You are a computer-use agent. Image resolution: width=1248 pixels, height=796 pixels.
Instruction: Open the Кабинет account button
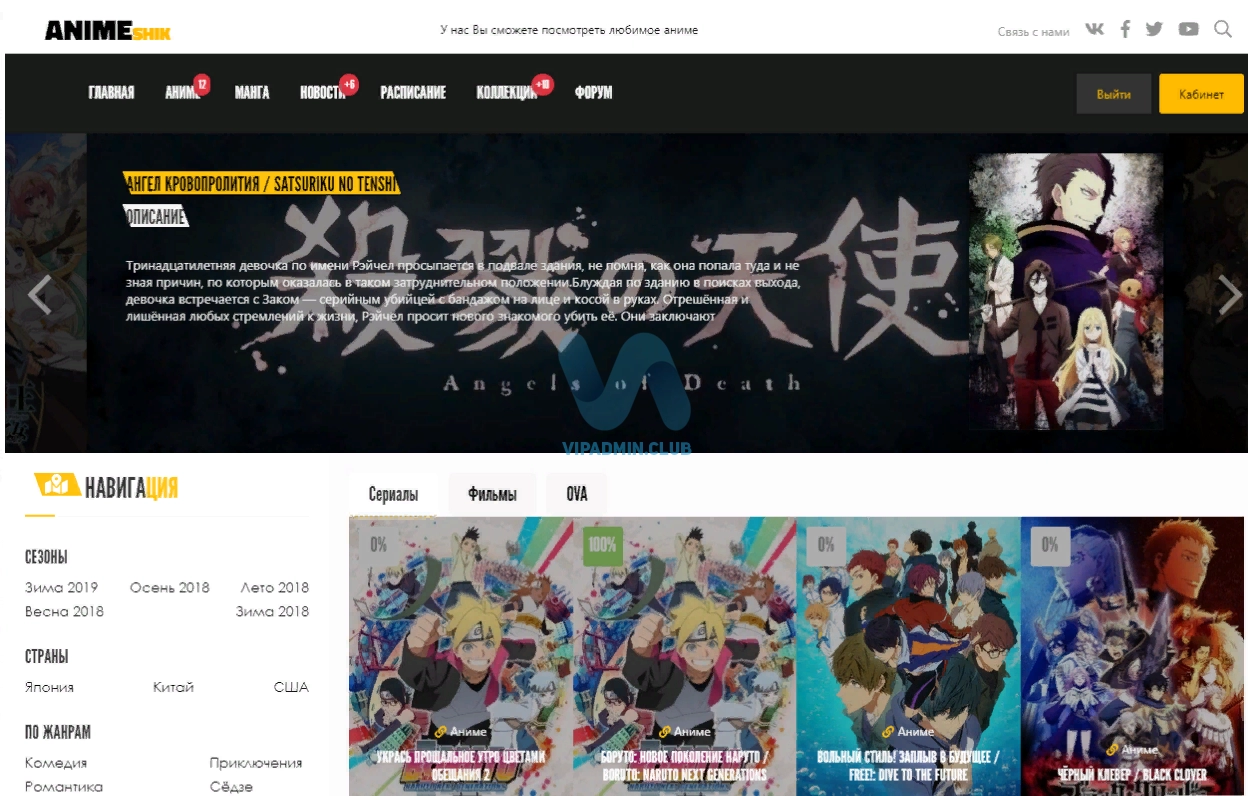click(1201, 94)
